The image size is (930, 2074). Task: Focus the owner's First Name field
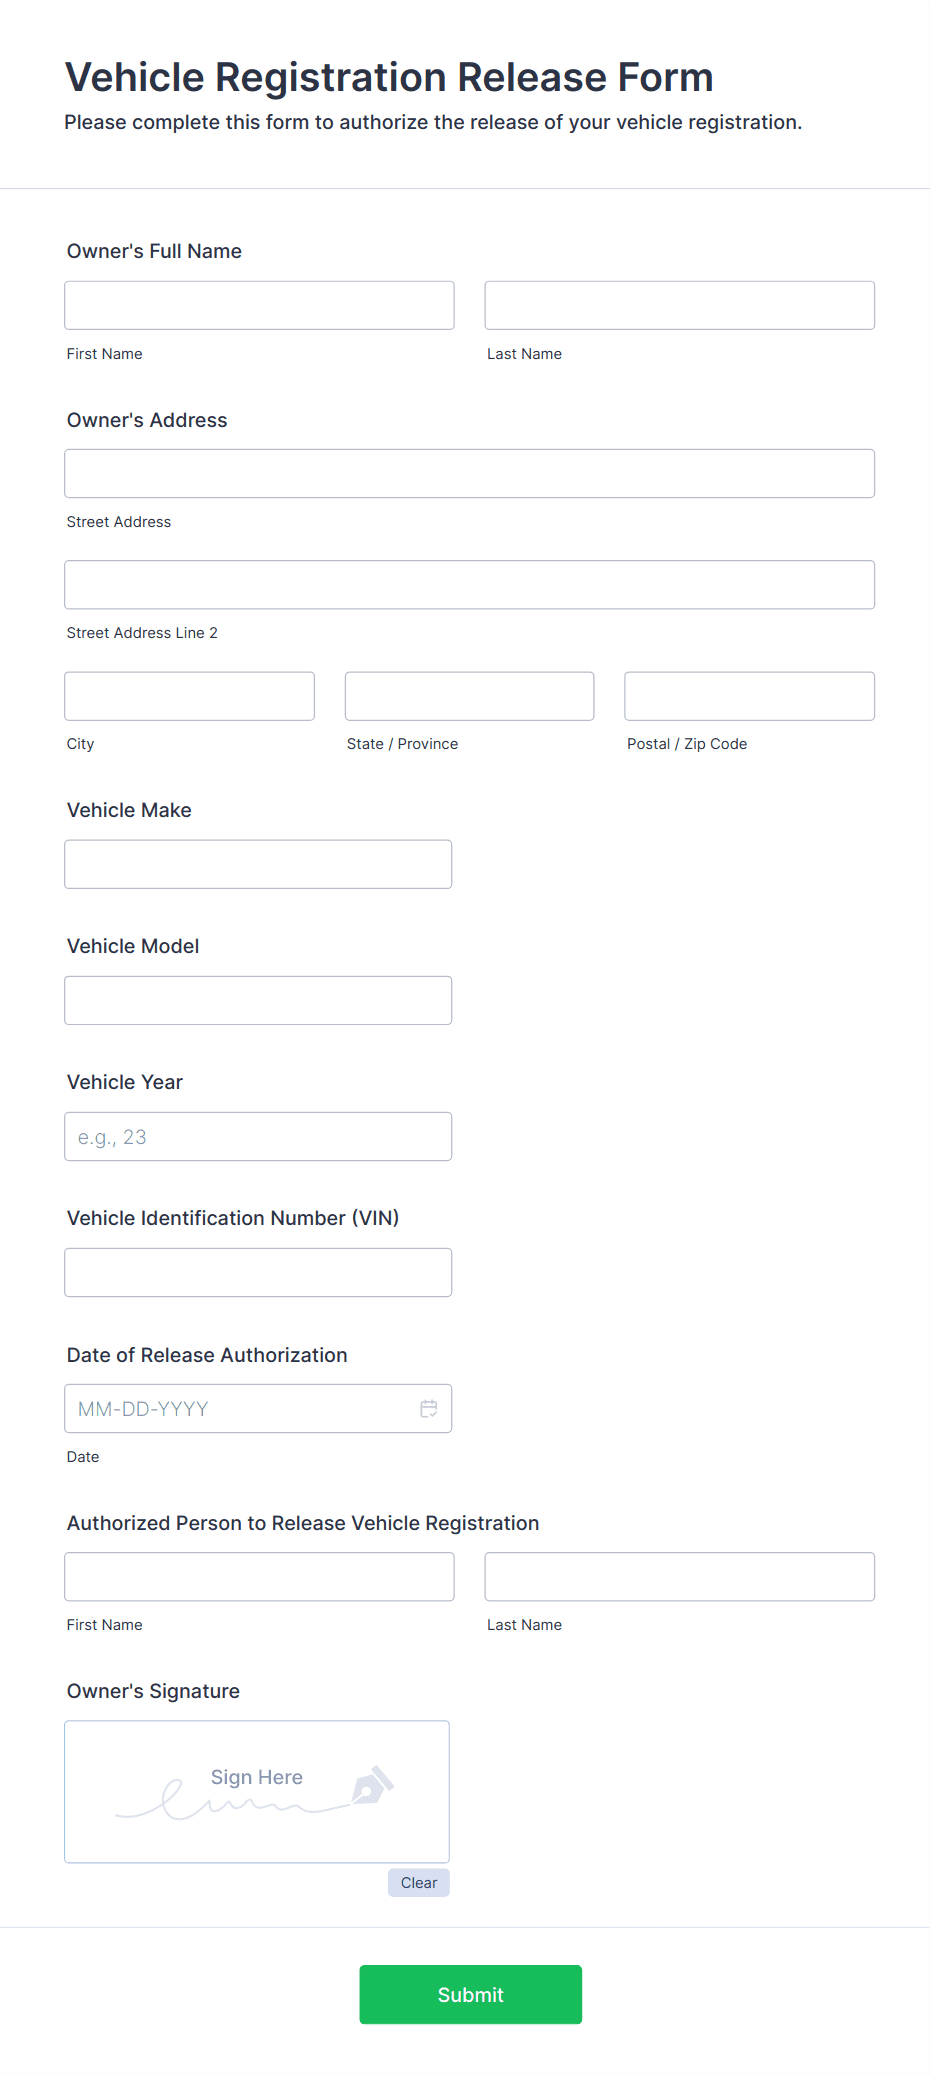click(259, 305)
